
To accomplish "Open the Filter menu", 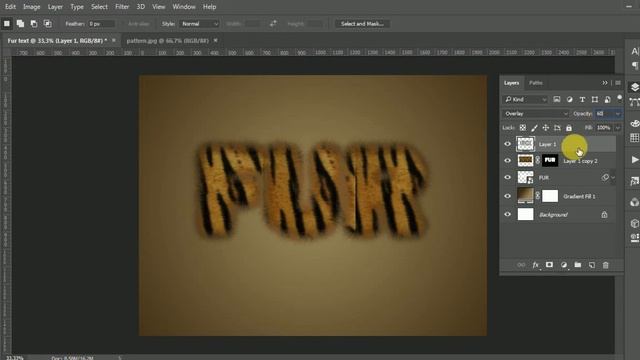I will (122, 7).
